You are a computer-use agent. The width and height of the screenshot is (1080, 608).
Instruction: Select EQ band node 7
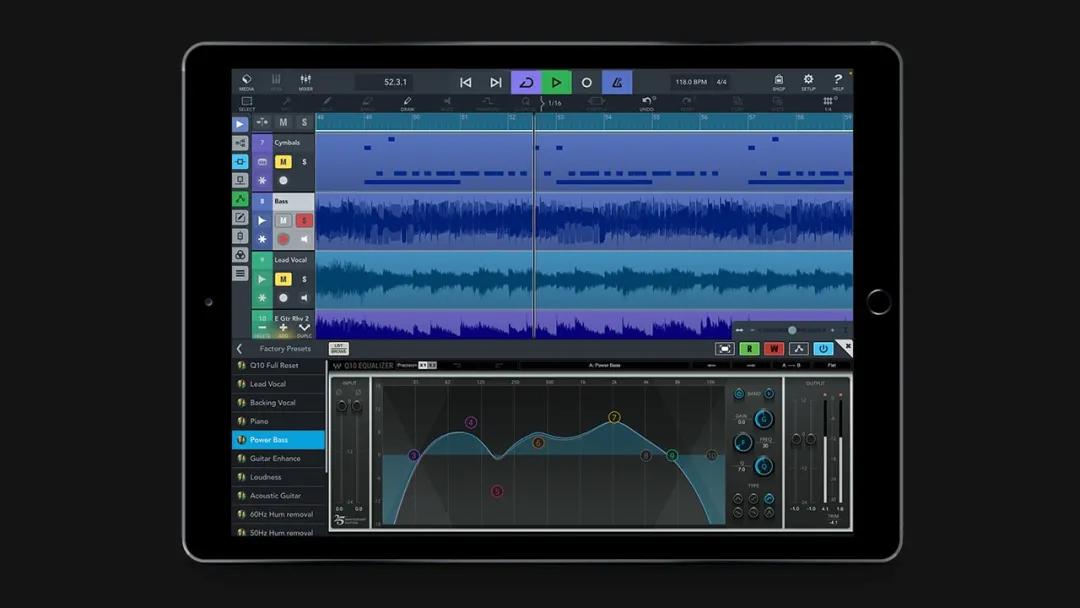[x=614, y=417]
